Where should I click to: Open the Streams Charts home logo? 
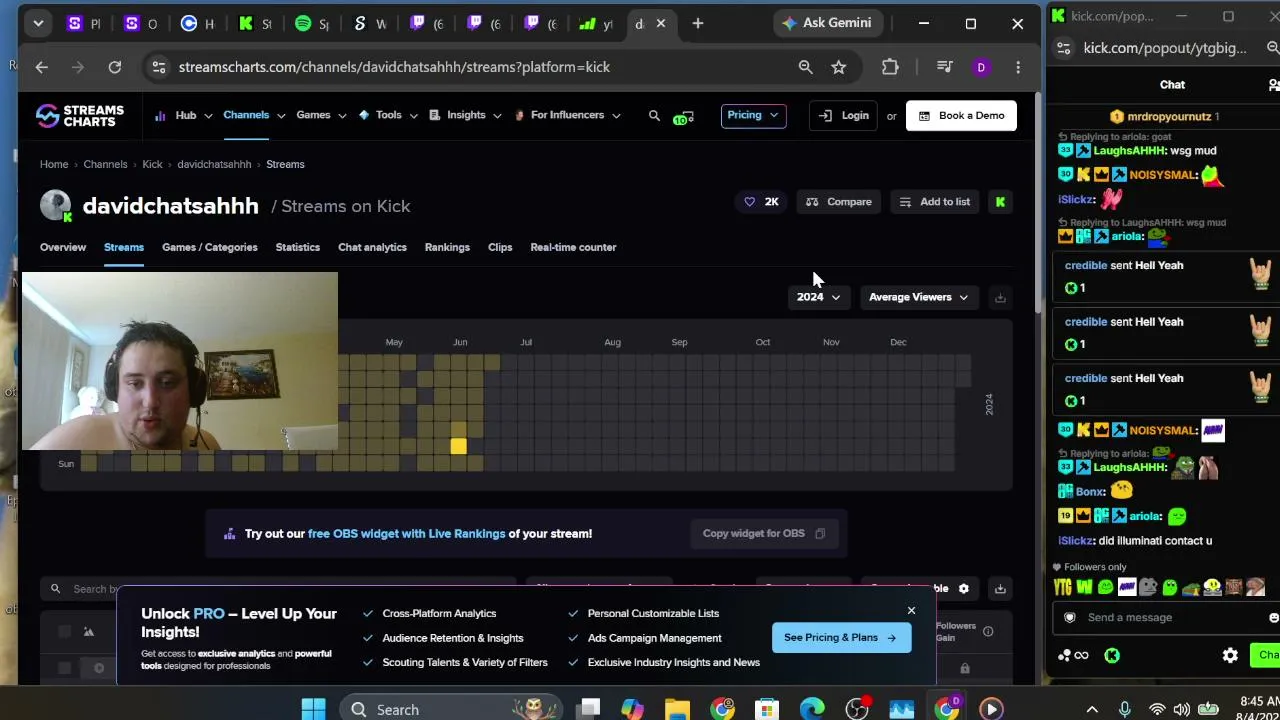[80, 116]
